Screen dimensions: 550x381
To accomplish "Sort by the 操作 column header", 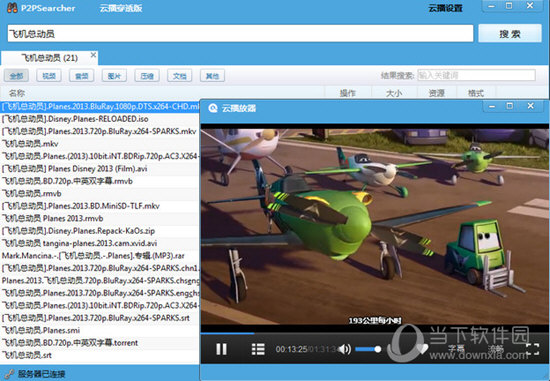I will pos(348,93).
